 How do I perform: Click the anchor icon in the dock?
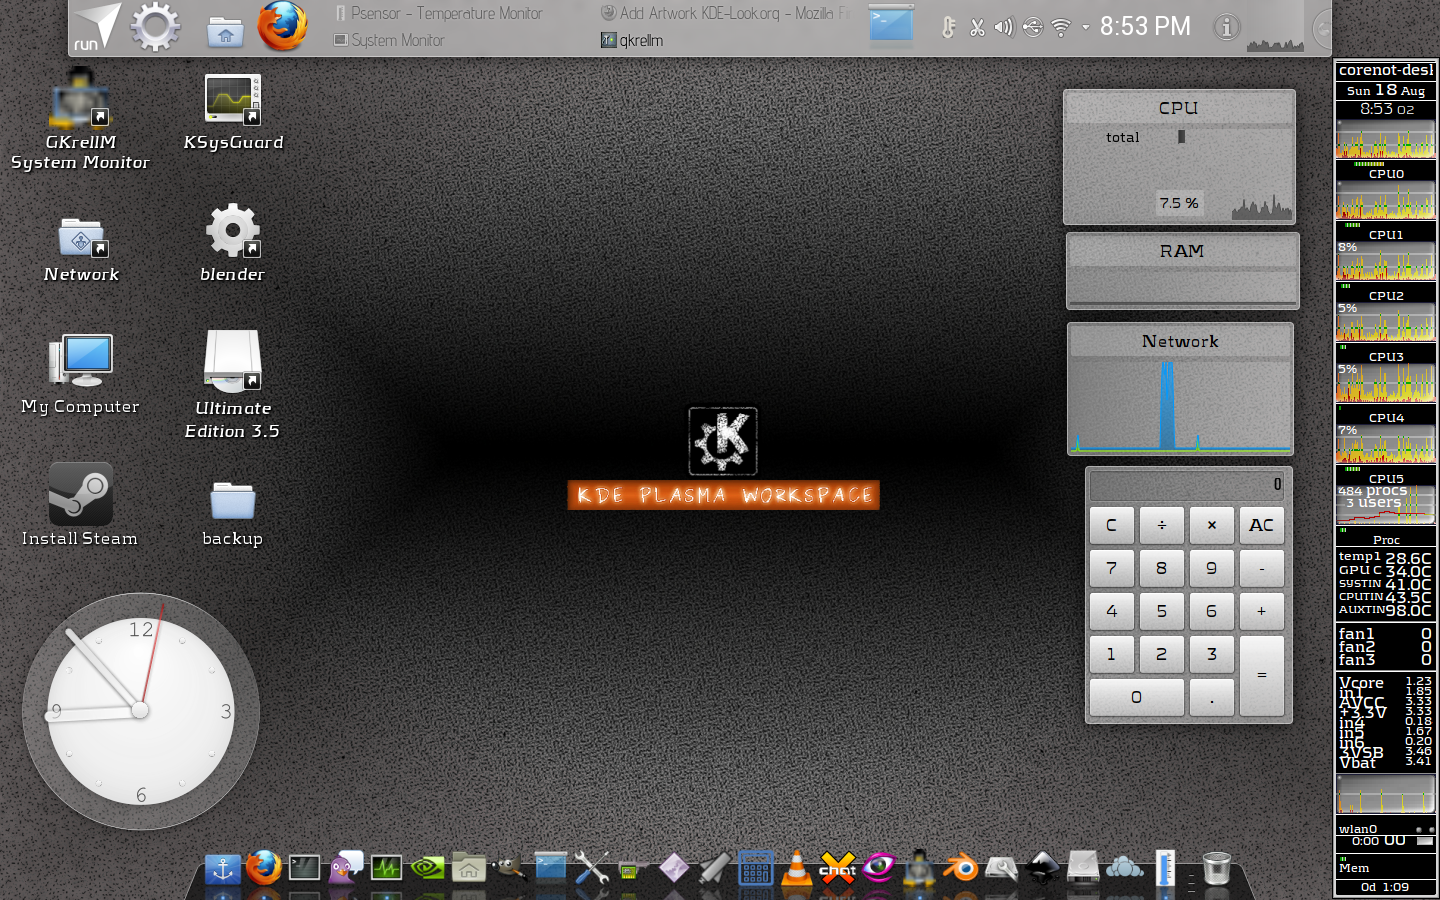coord(222,869)
